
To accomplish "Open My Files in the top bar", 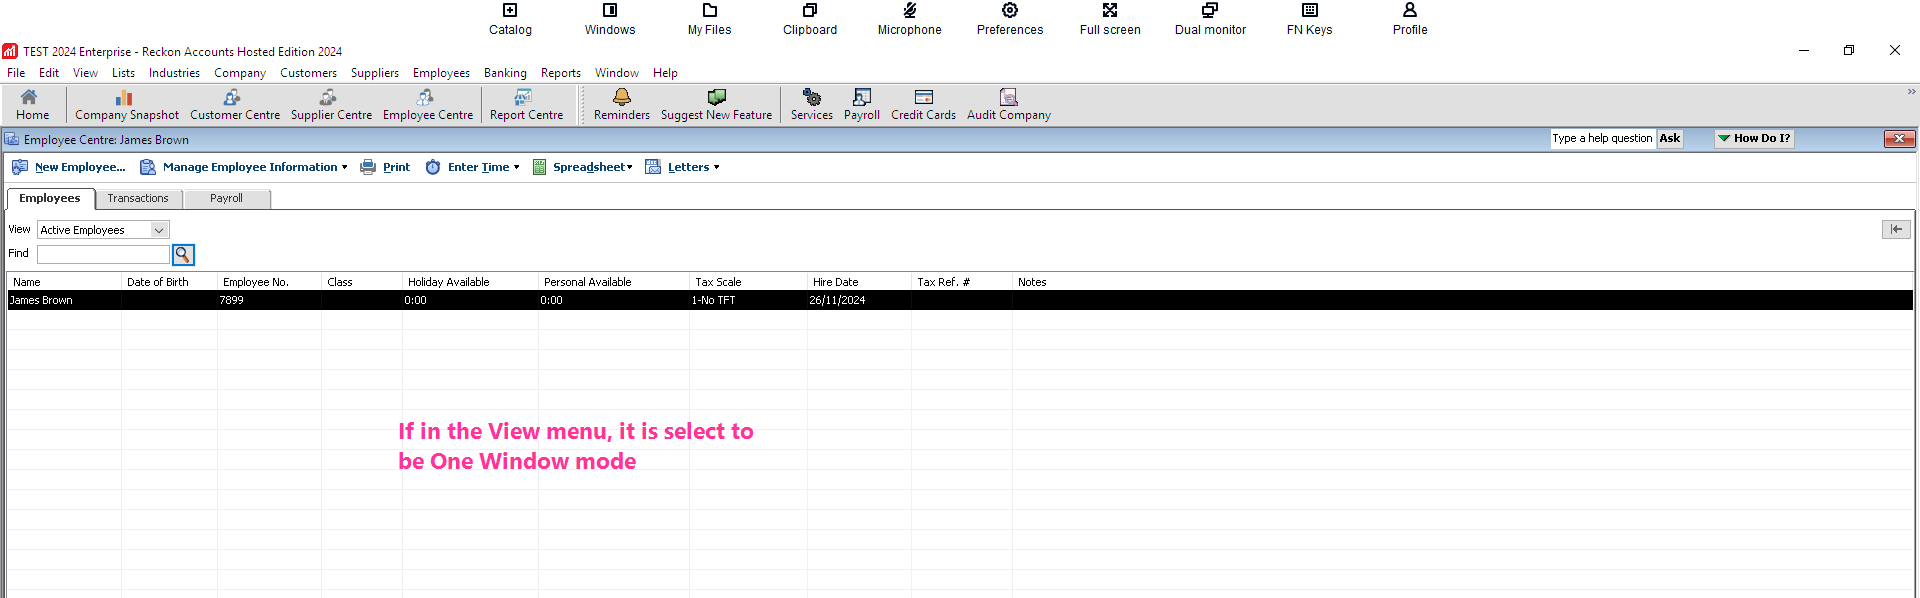I will [710, 19].
